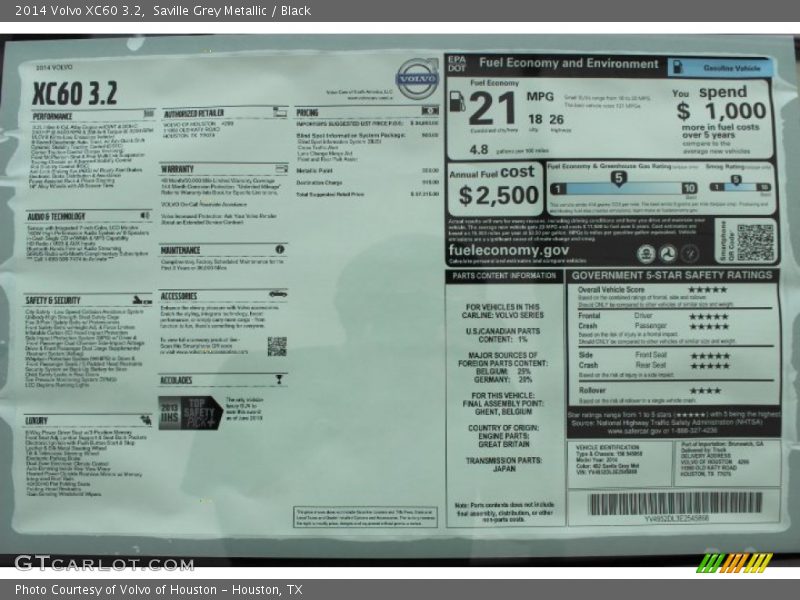
Task: Click the 10 end of the Greenhouse Gas Rating bar
Action: [689, 188]
